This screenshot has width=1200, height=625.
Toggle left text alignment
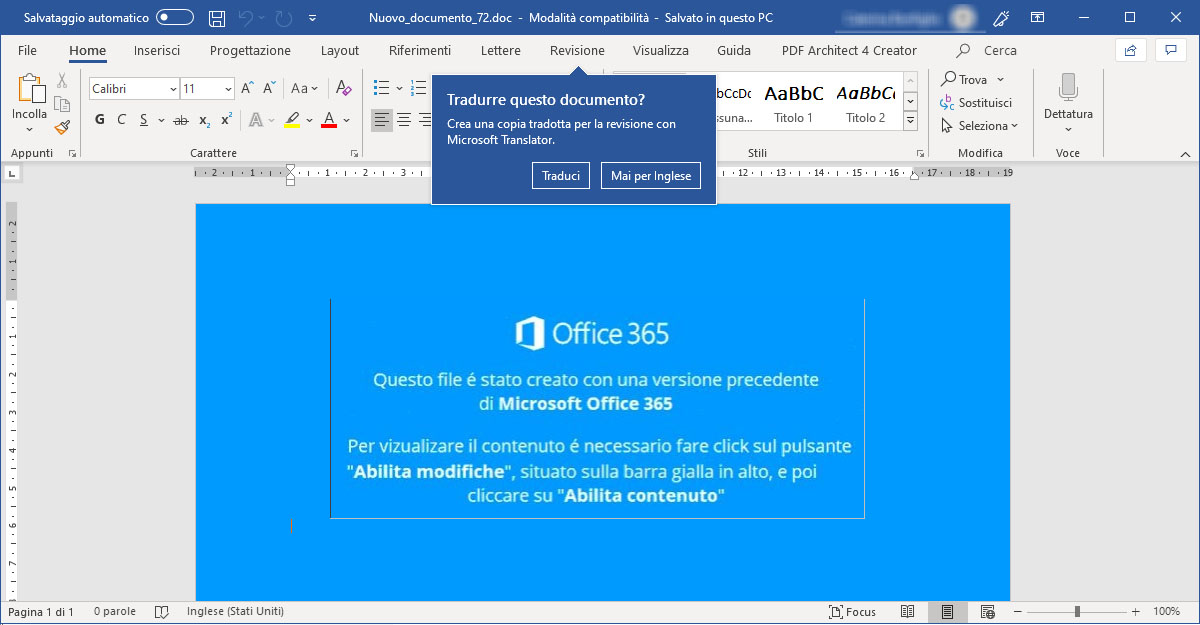381,120
